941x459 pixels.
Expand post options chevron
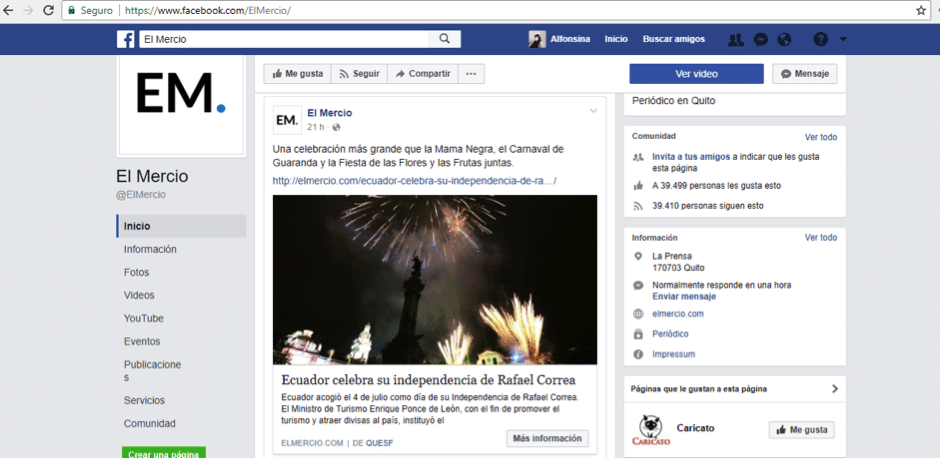coord(593,110)
